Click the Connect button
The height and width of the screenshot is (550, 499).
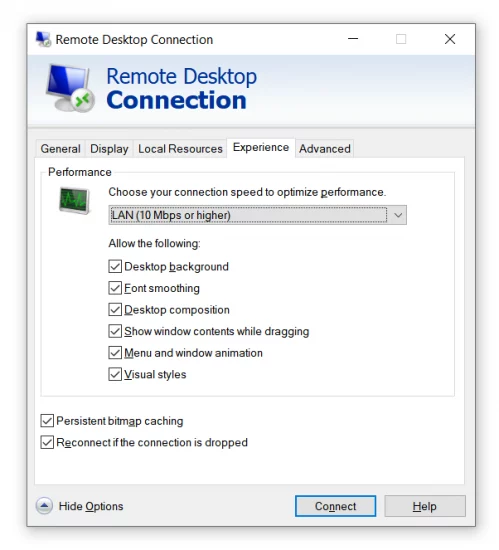335,506
